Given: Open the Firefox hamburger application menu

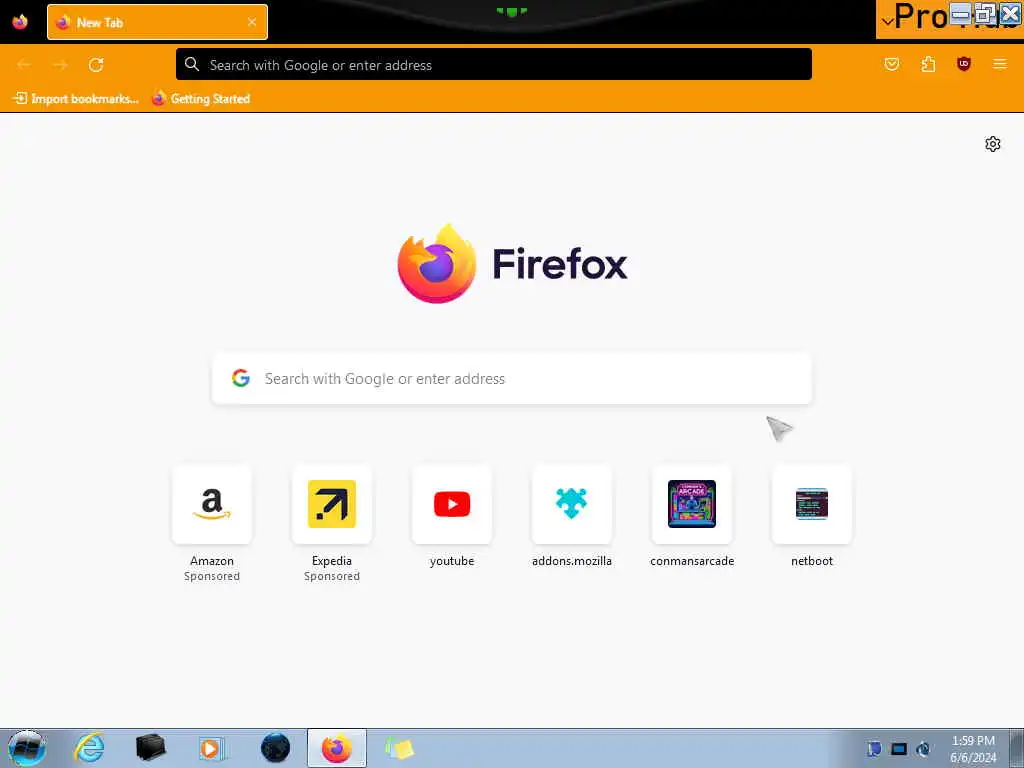Looking at the screenshot, I should [x=1000, y=64].
